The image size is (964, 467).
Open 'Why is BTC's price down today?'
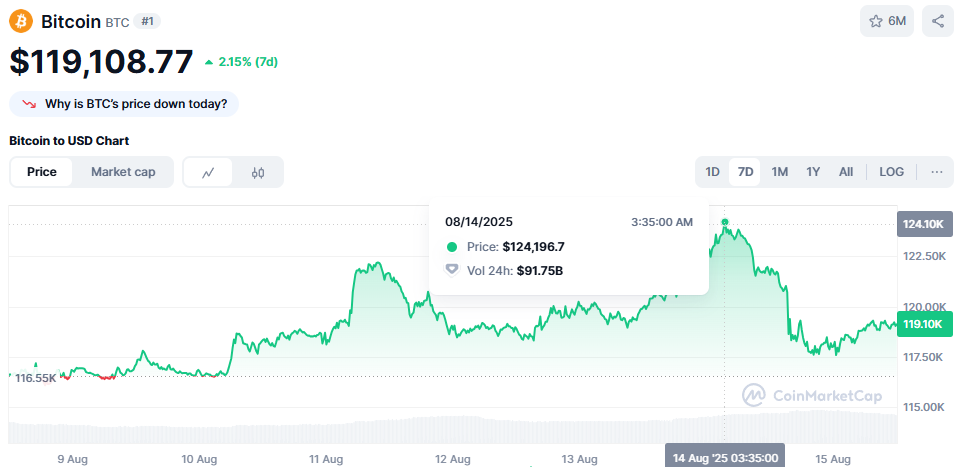(137, 103)
